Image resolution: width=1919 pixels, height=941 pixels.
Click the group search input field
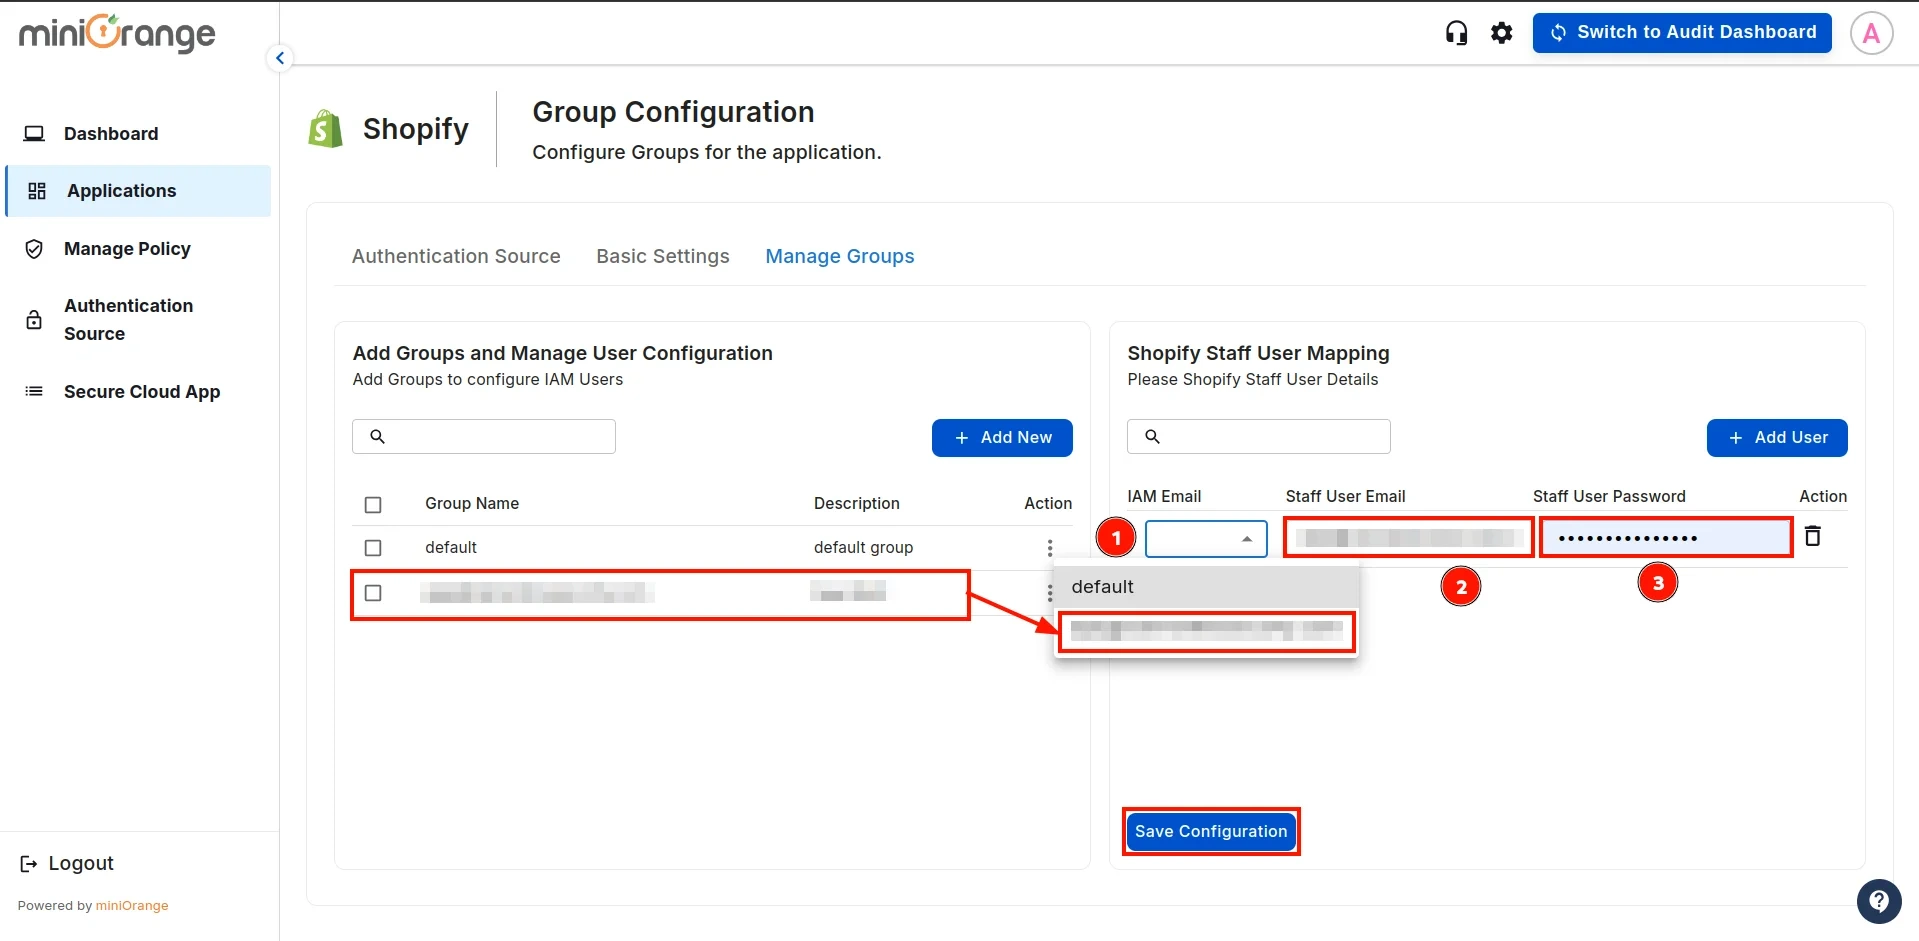(483, 436)
